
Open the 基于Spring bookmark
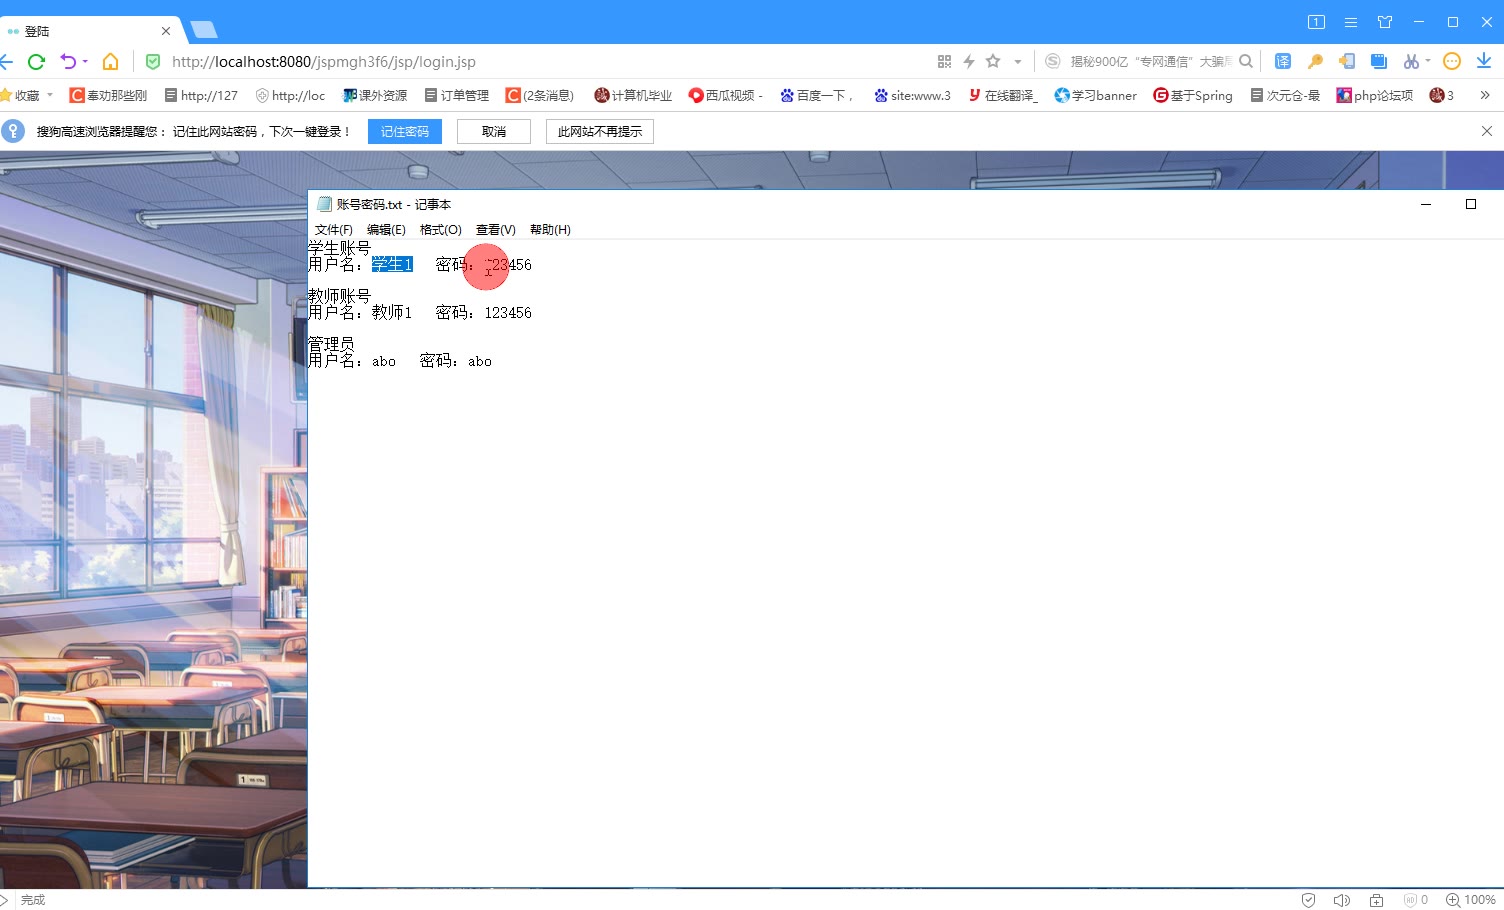[1193, 96]
